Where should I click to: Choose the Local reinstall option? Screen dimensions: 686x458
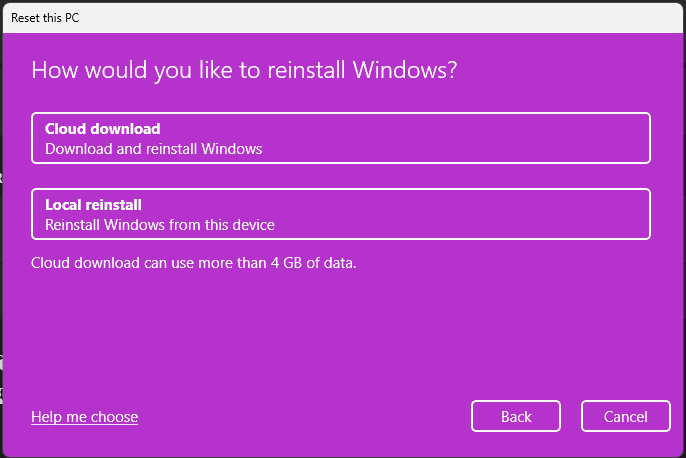(341, 214)
